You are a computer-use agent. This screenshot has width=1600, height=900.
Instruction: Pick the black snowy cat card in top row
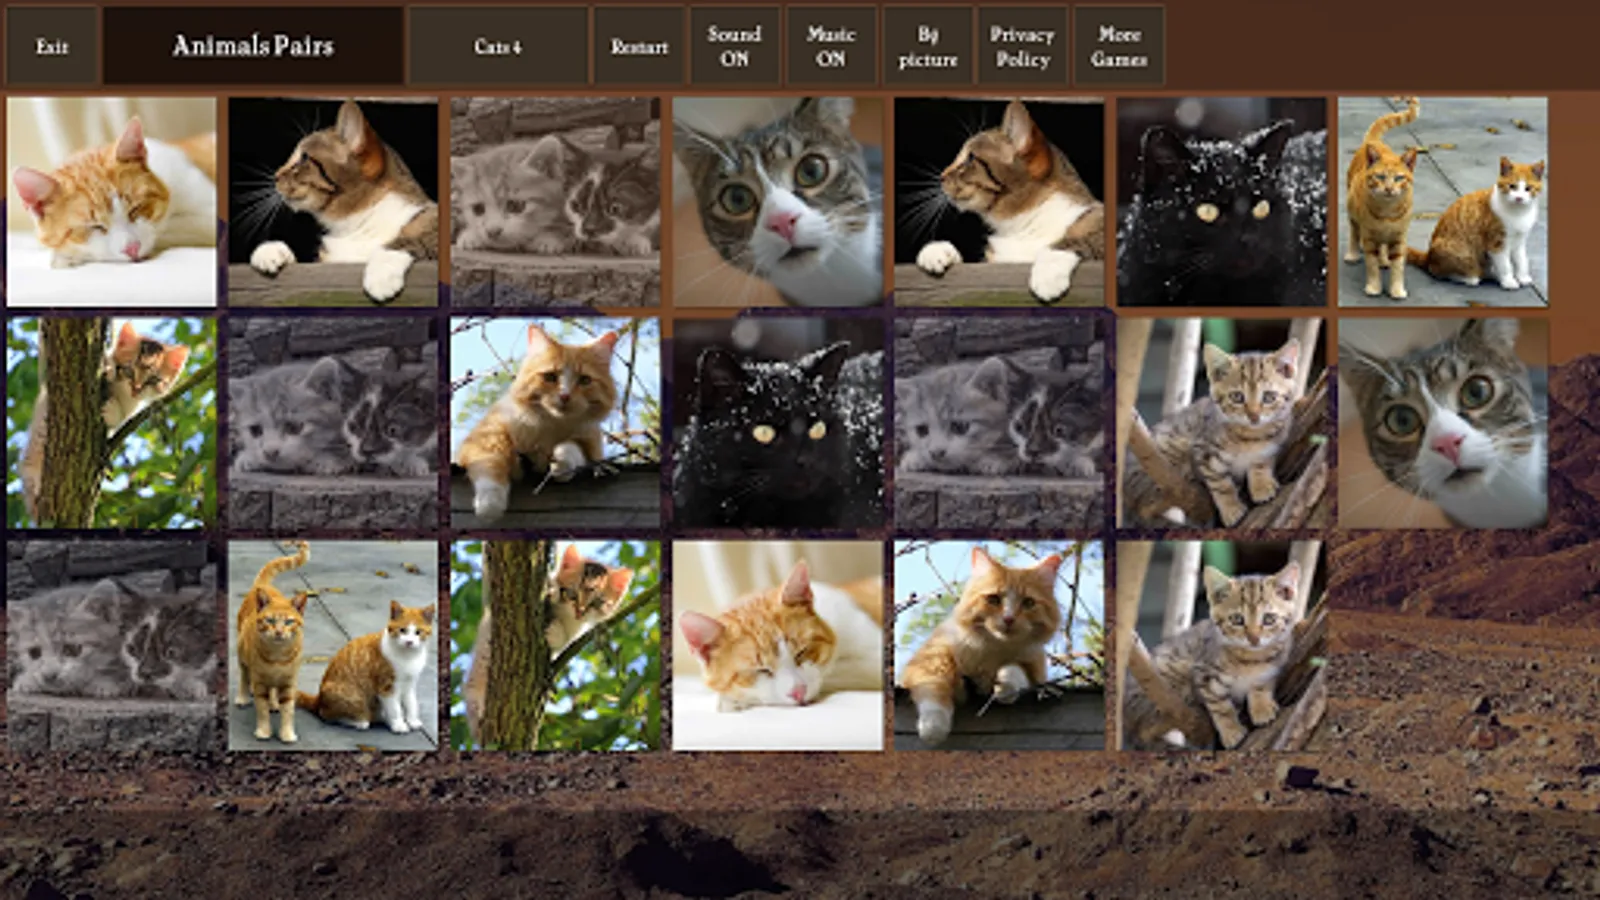coord(1221,201)
